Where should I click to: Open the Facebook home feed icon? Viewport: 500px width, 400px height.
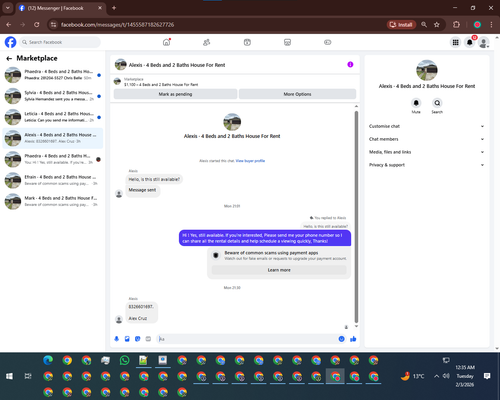point(166,42)
